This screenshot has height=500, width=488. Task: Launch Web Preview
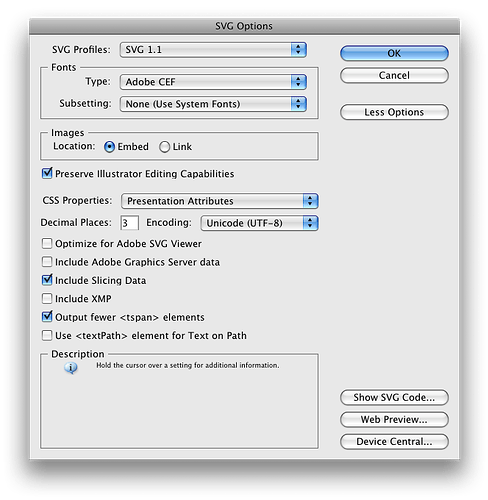(394, 419)
